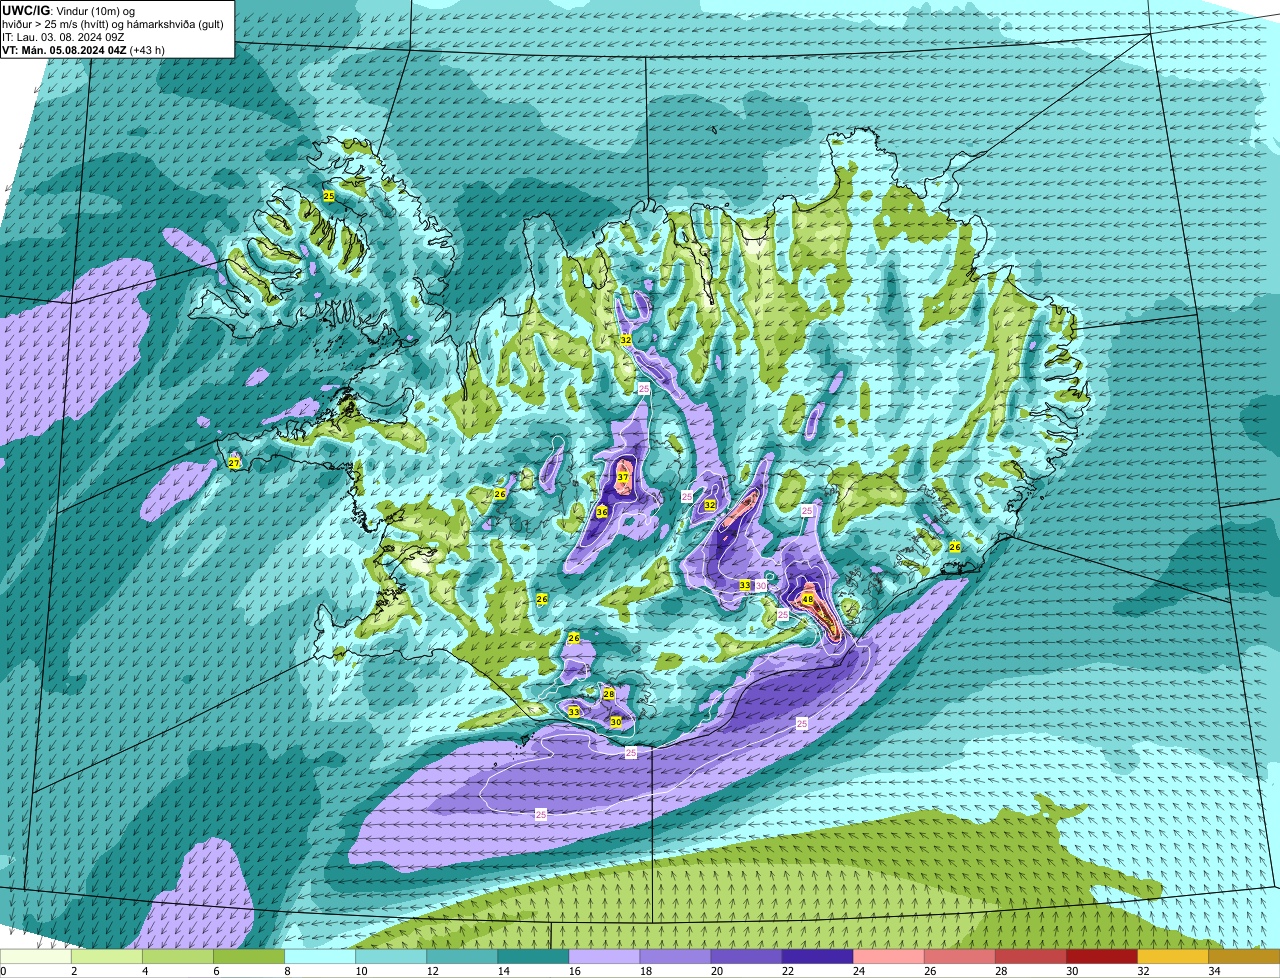Click the 'IT: Lau. 03. 08. 2024 09Z' line
This screenshot has width=1280, height=978.
coord(63,37)
